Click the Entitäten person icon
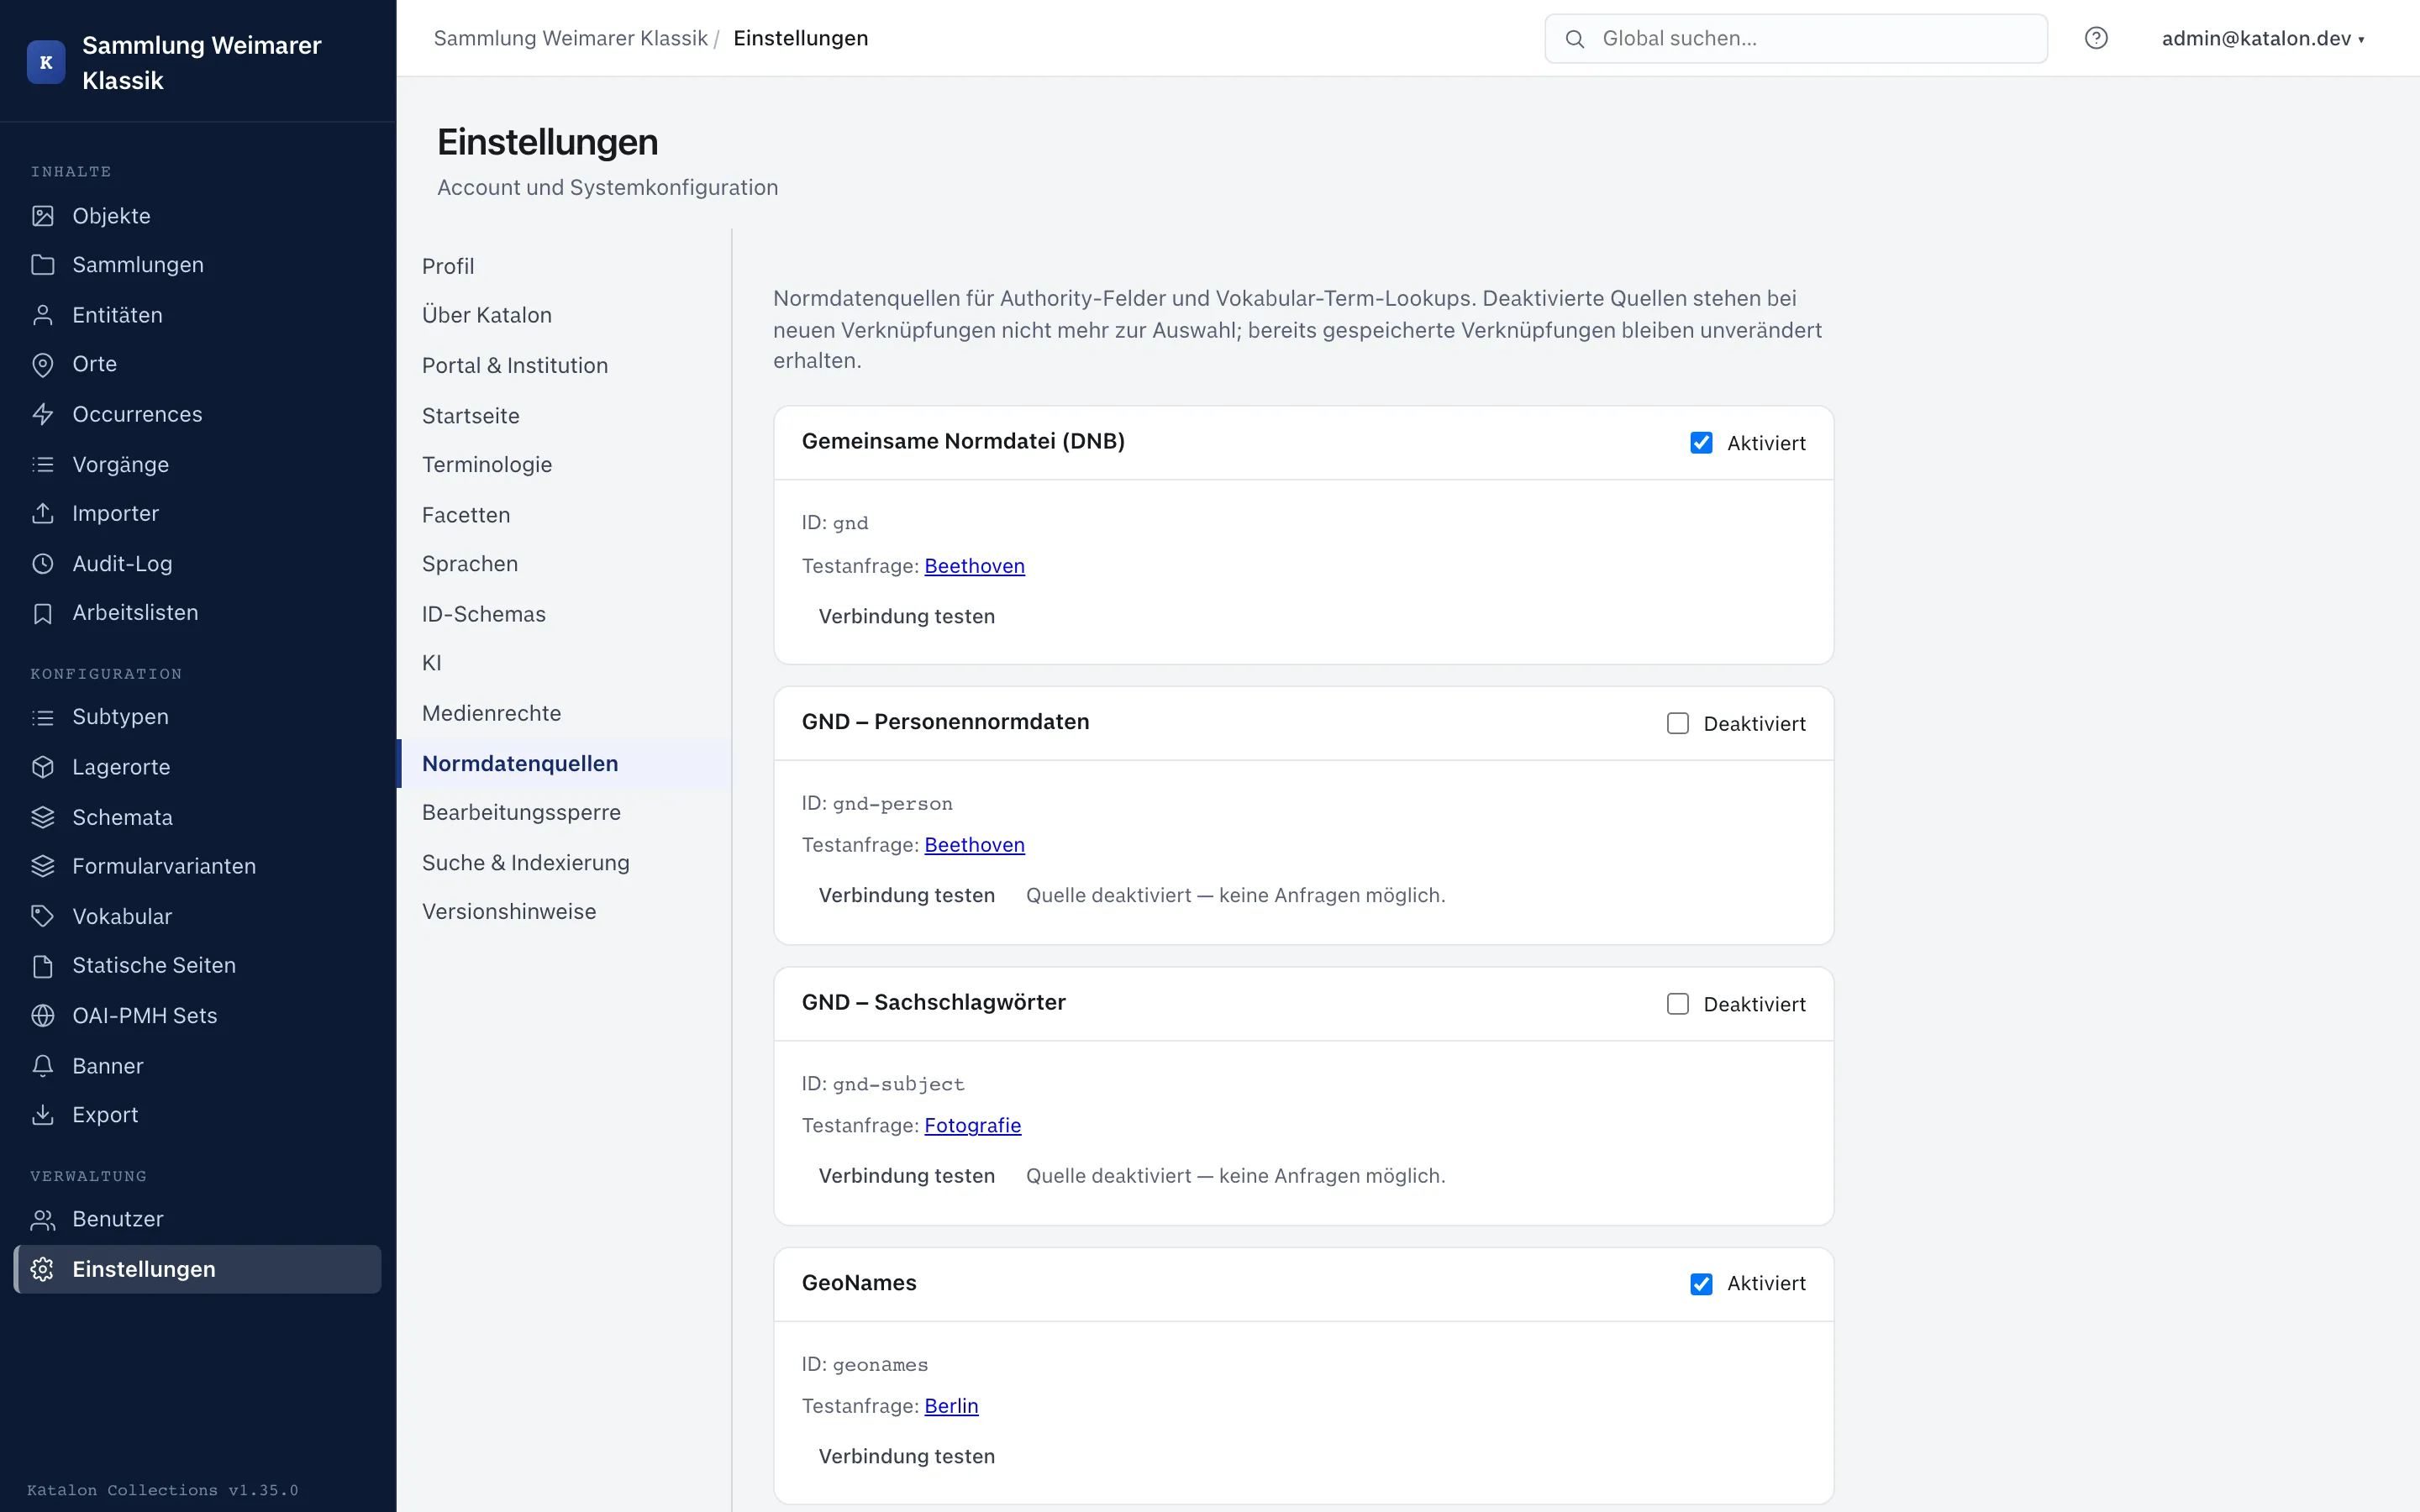Screen dimensions: 2420x1512 pos(43,315)
